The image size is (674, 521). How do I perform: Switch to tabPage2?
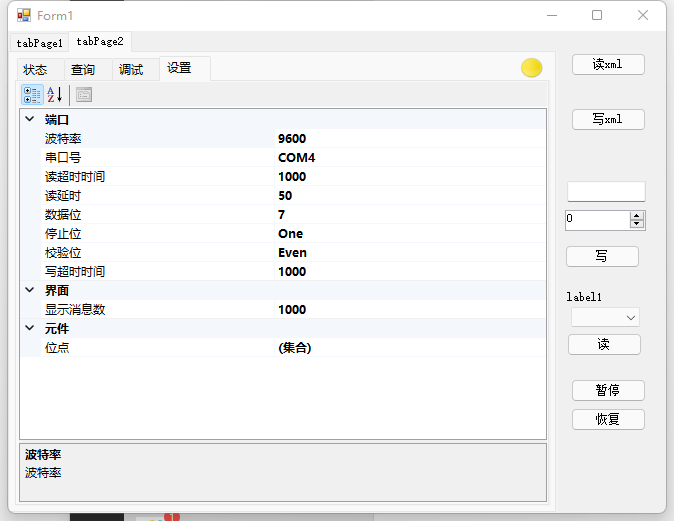click(100, 41)
